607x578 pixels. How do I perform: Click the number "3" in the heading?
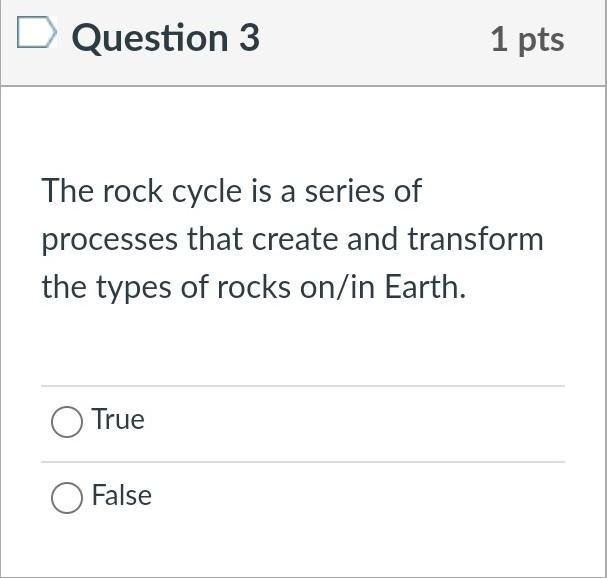[x=249, y=38]
